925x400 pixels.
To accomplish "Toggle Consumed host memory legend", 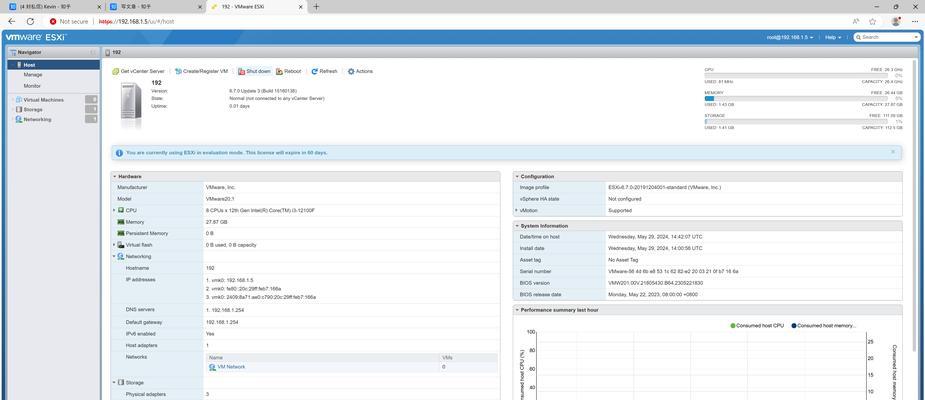I will tap(824, 326).
